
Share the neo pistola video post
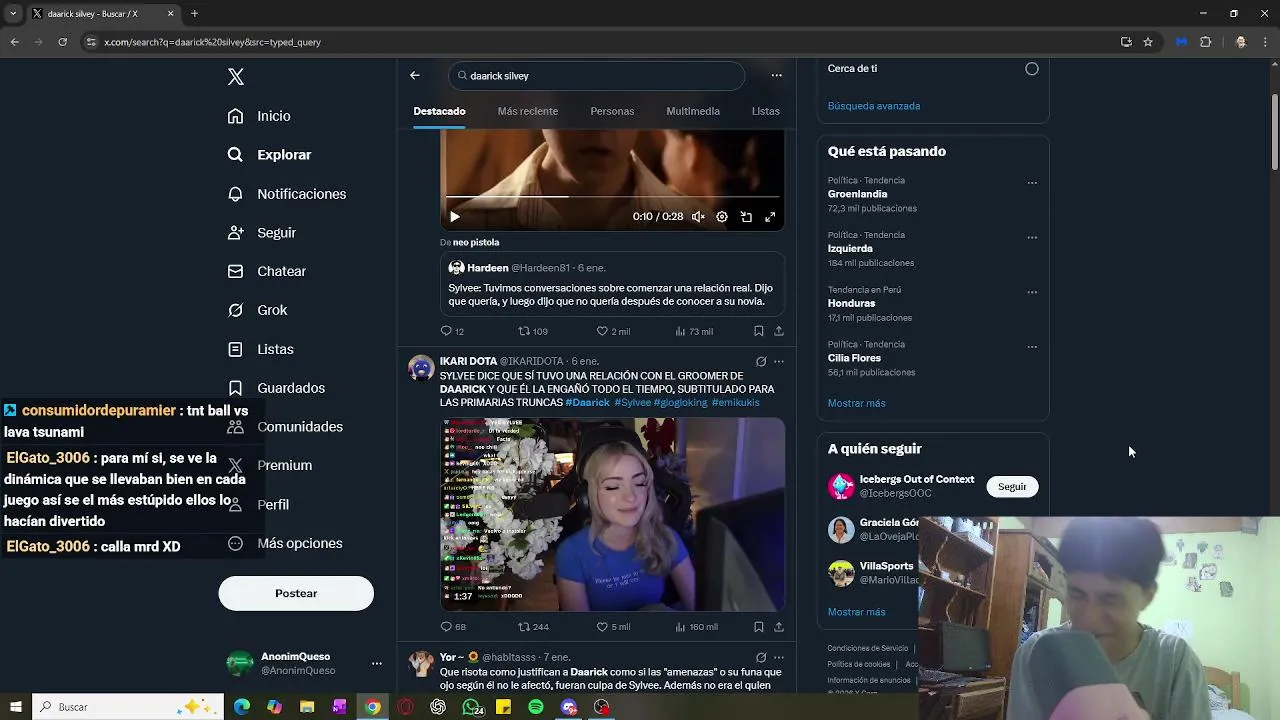pyautogui.click(x=779, y=331)
